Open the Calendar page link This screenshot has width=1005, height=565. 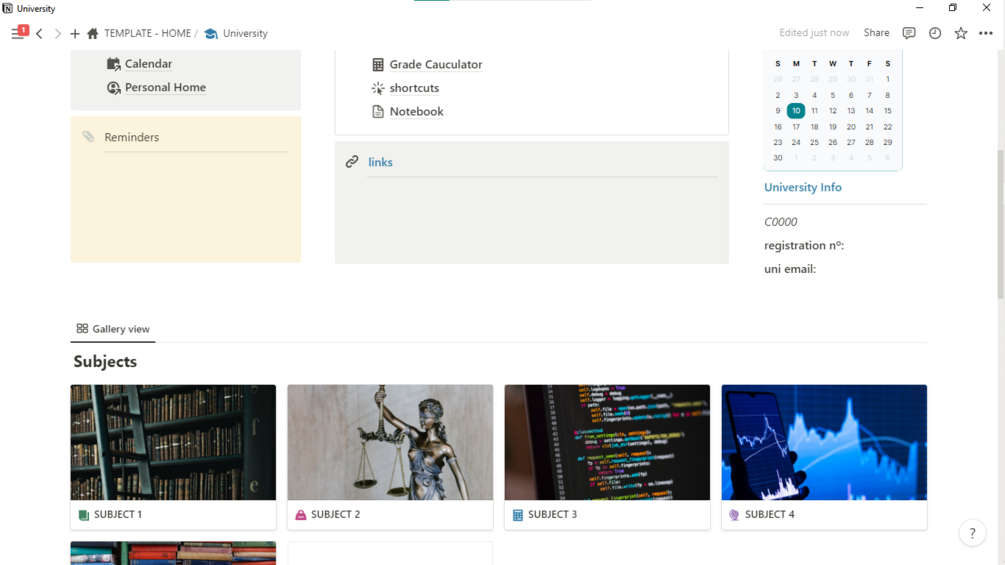click(148, 63)
